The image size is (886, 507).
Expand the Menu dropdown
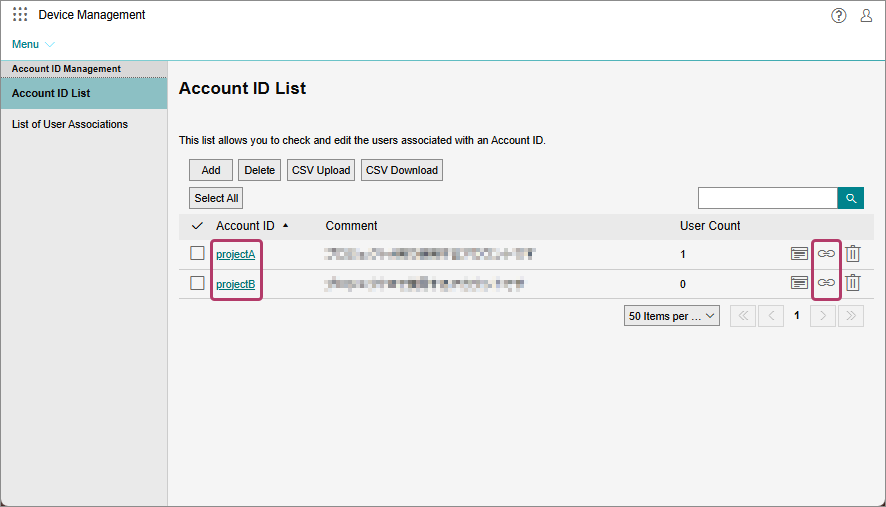(33, 45)
